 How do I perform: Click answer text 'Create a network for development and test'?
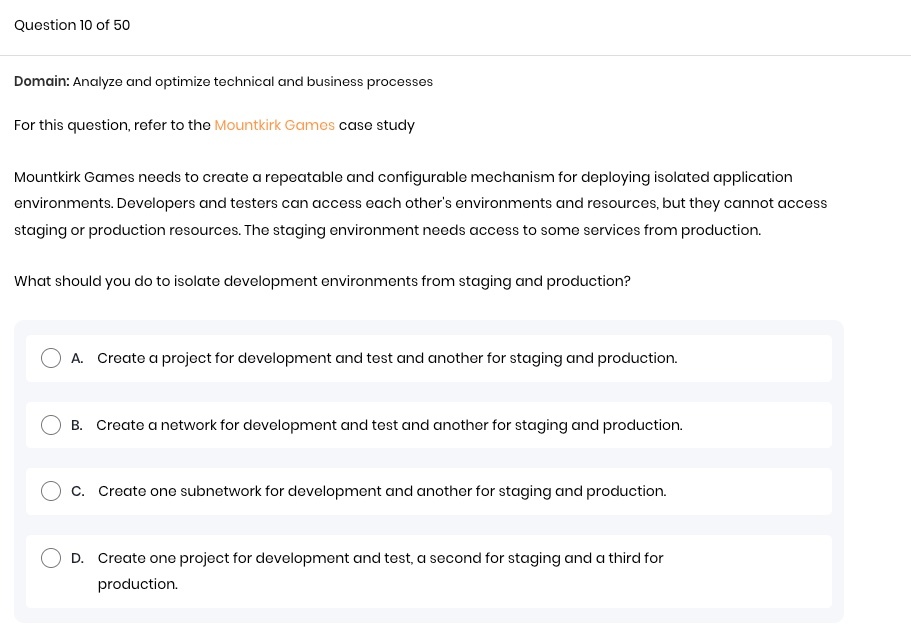pyautogui.click(x=247, y=425)
